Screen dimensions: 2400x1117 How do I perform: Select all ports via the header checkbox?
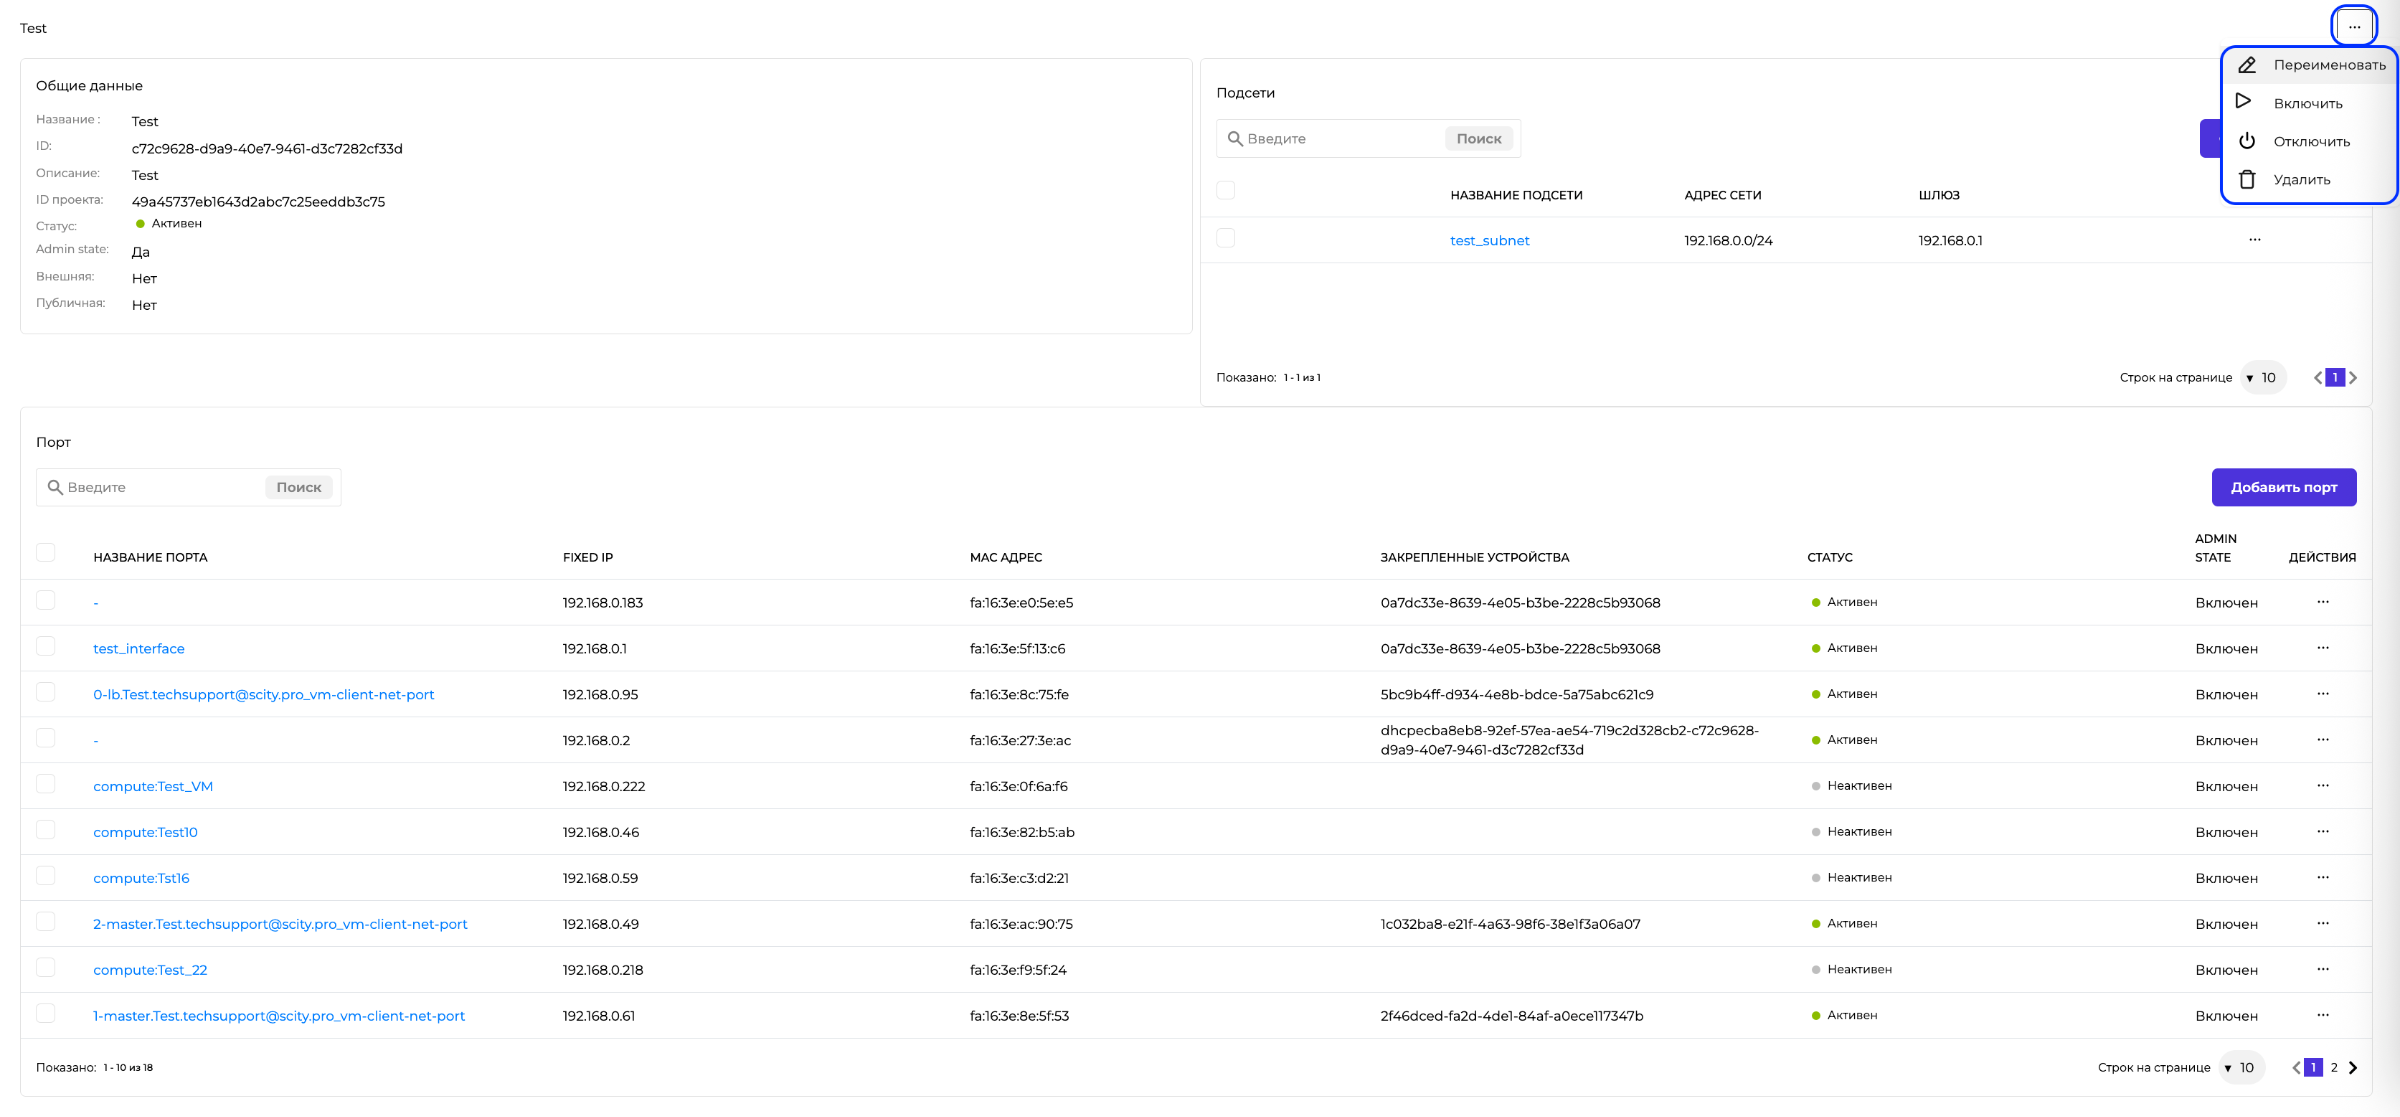pyautogui.click(x=46, y=553)
